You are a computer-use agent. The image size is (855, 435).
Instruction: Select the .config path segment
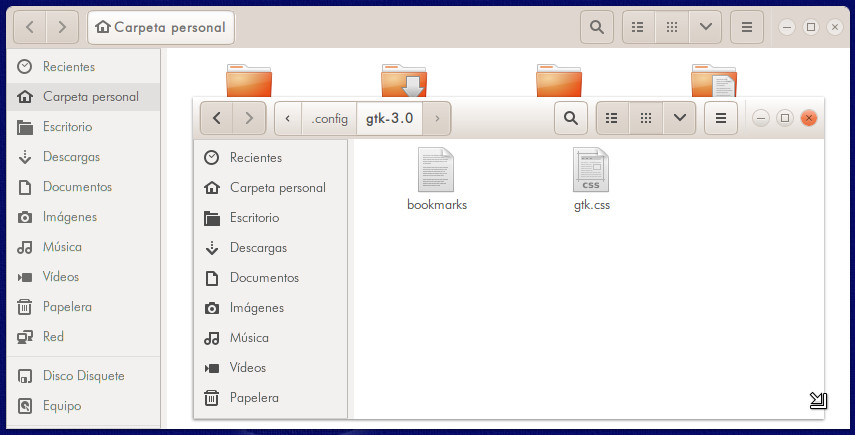[x=329, y=118]
